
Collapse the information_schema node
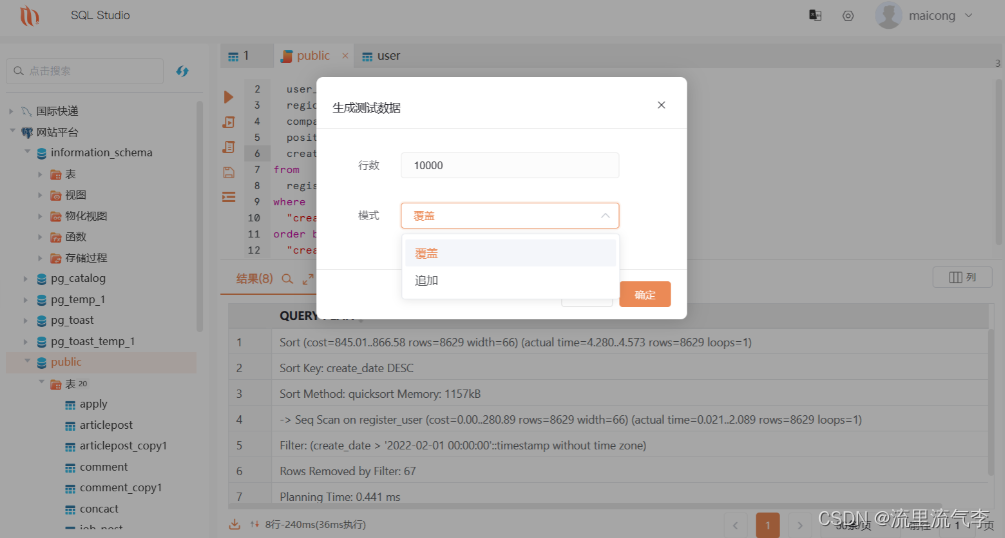click(x=27, y=152)
